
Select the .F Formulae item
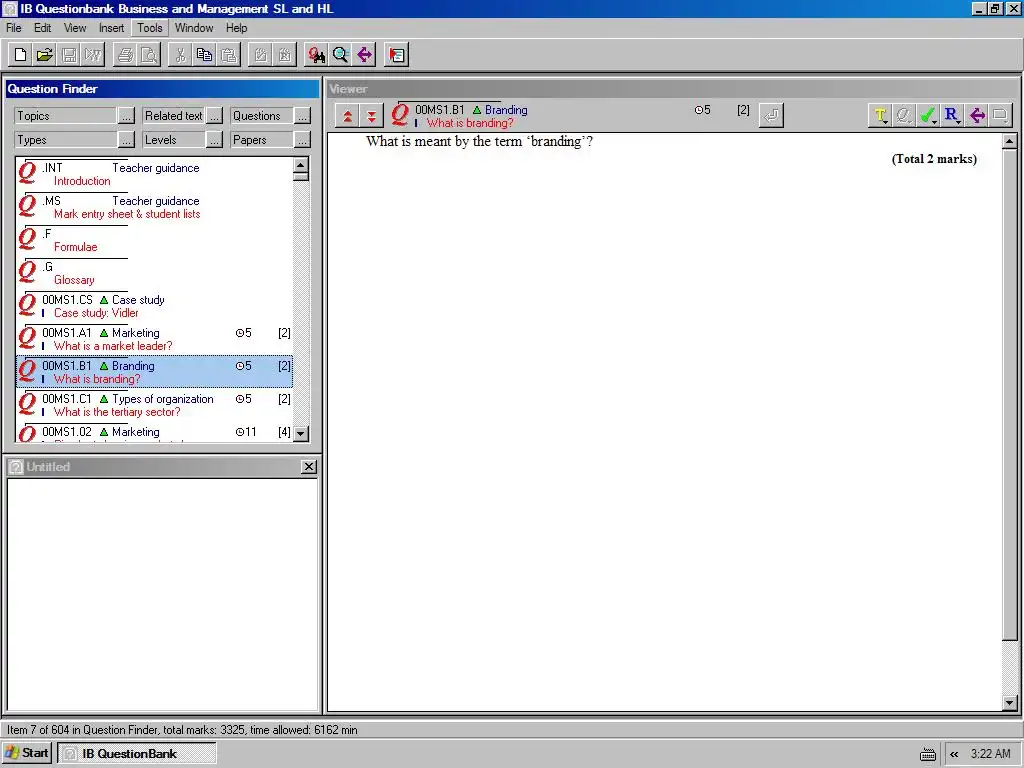(x=154, y=240)
